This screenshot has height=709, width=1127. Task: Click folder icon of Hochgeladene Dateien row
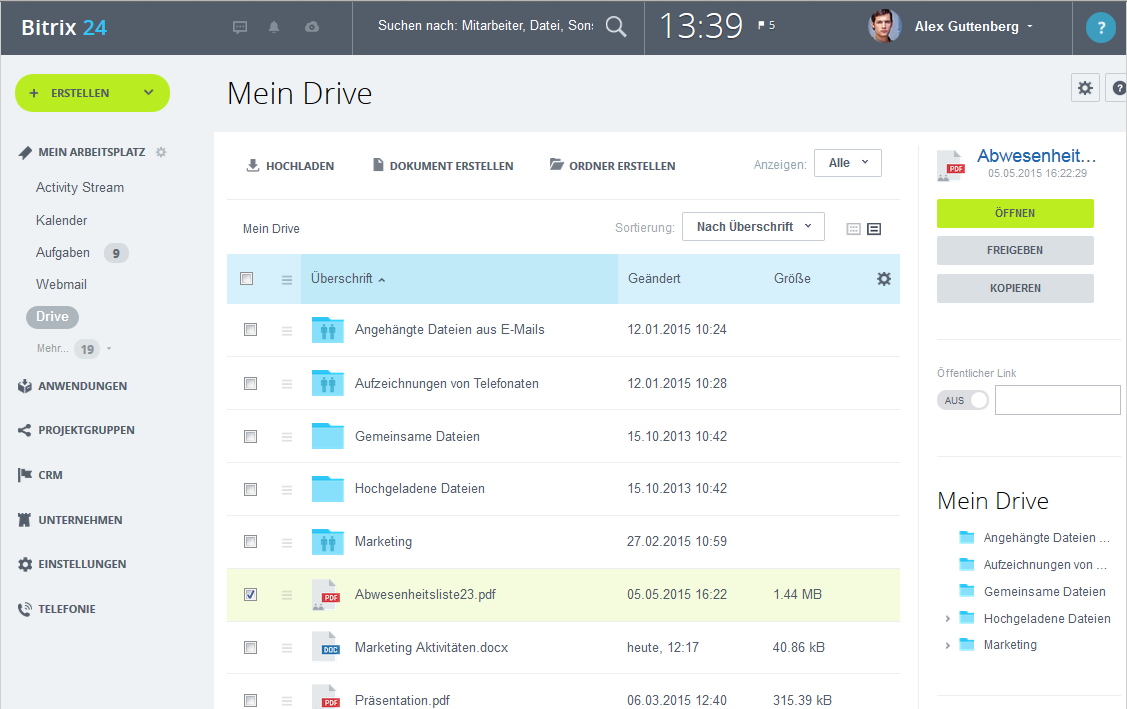328,489
